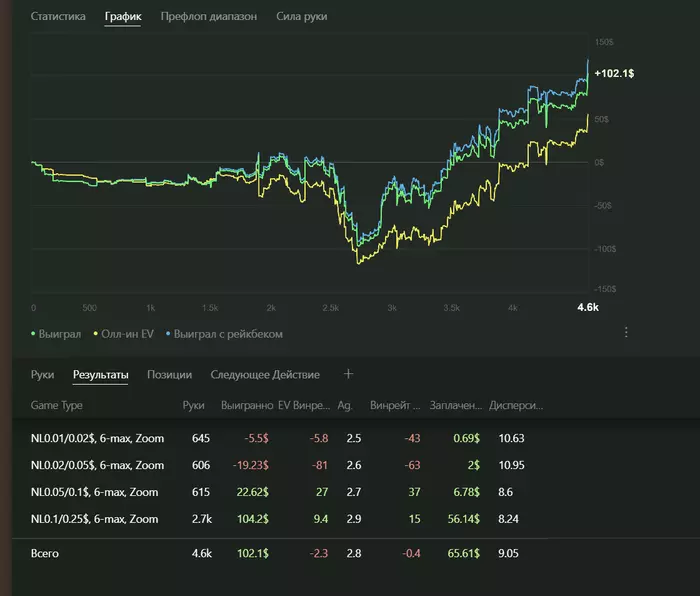The width and height of the screenshot is (700, 596).
Task: Click the +102.1$ label on the graph
Action: point(614,74)
